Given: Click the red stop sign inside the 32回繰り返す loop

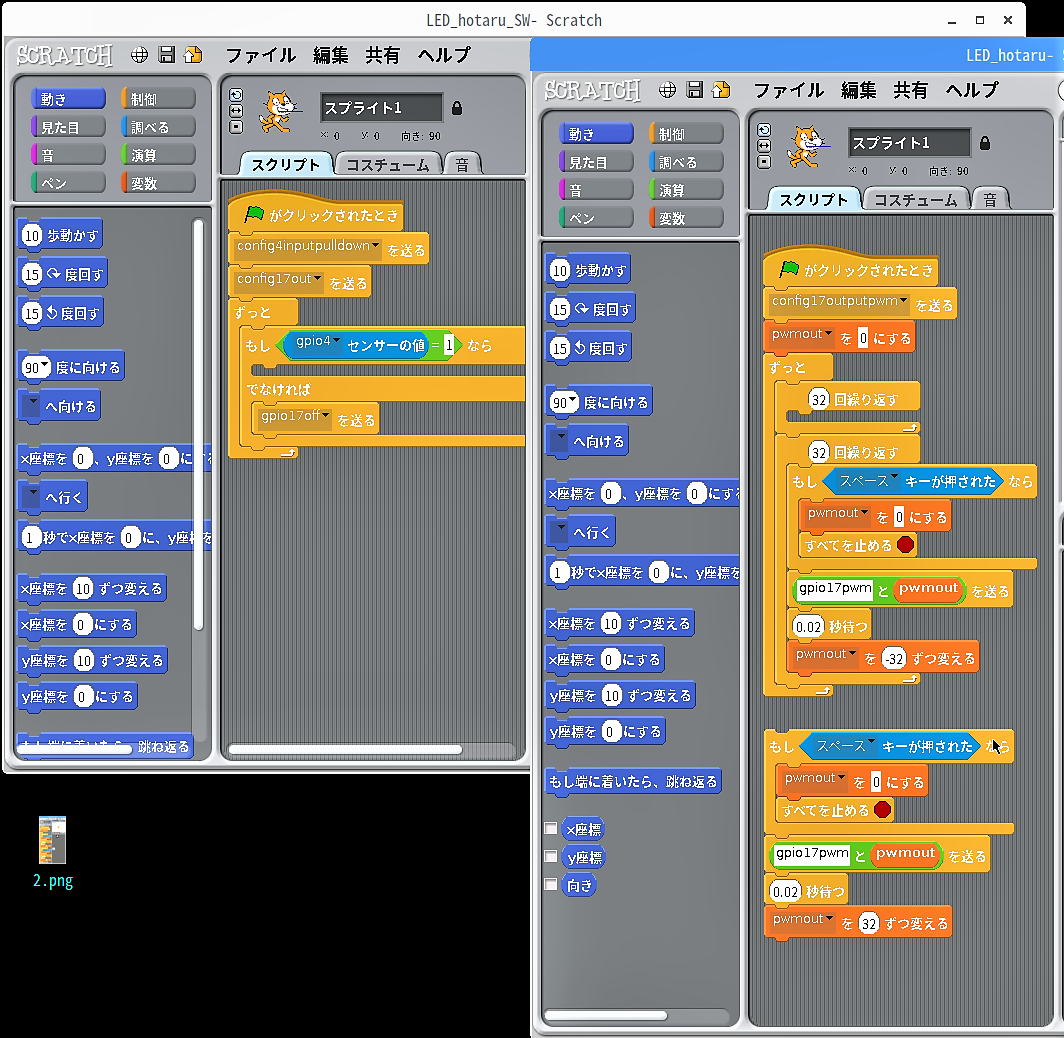Looking at the screenshot, I should coord(905,544).
